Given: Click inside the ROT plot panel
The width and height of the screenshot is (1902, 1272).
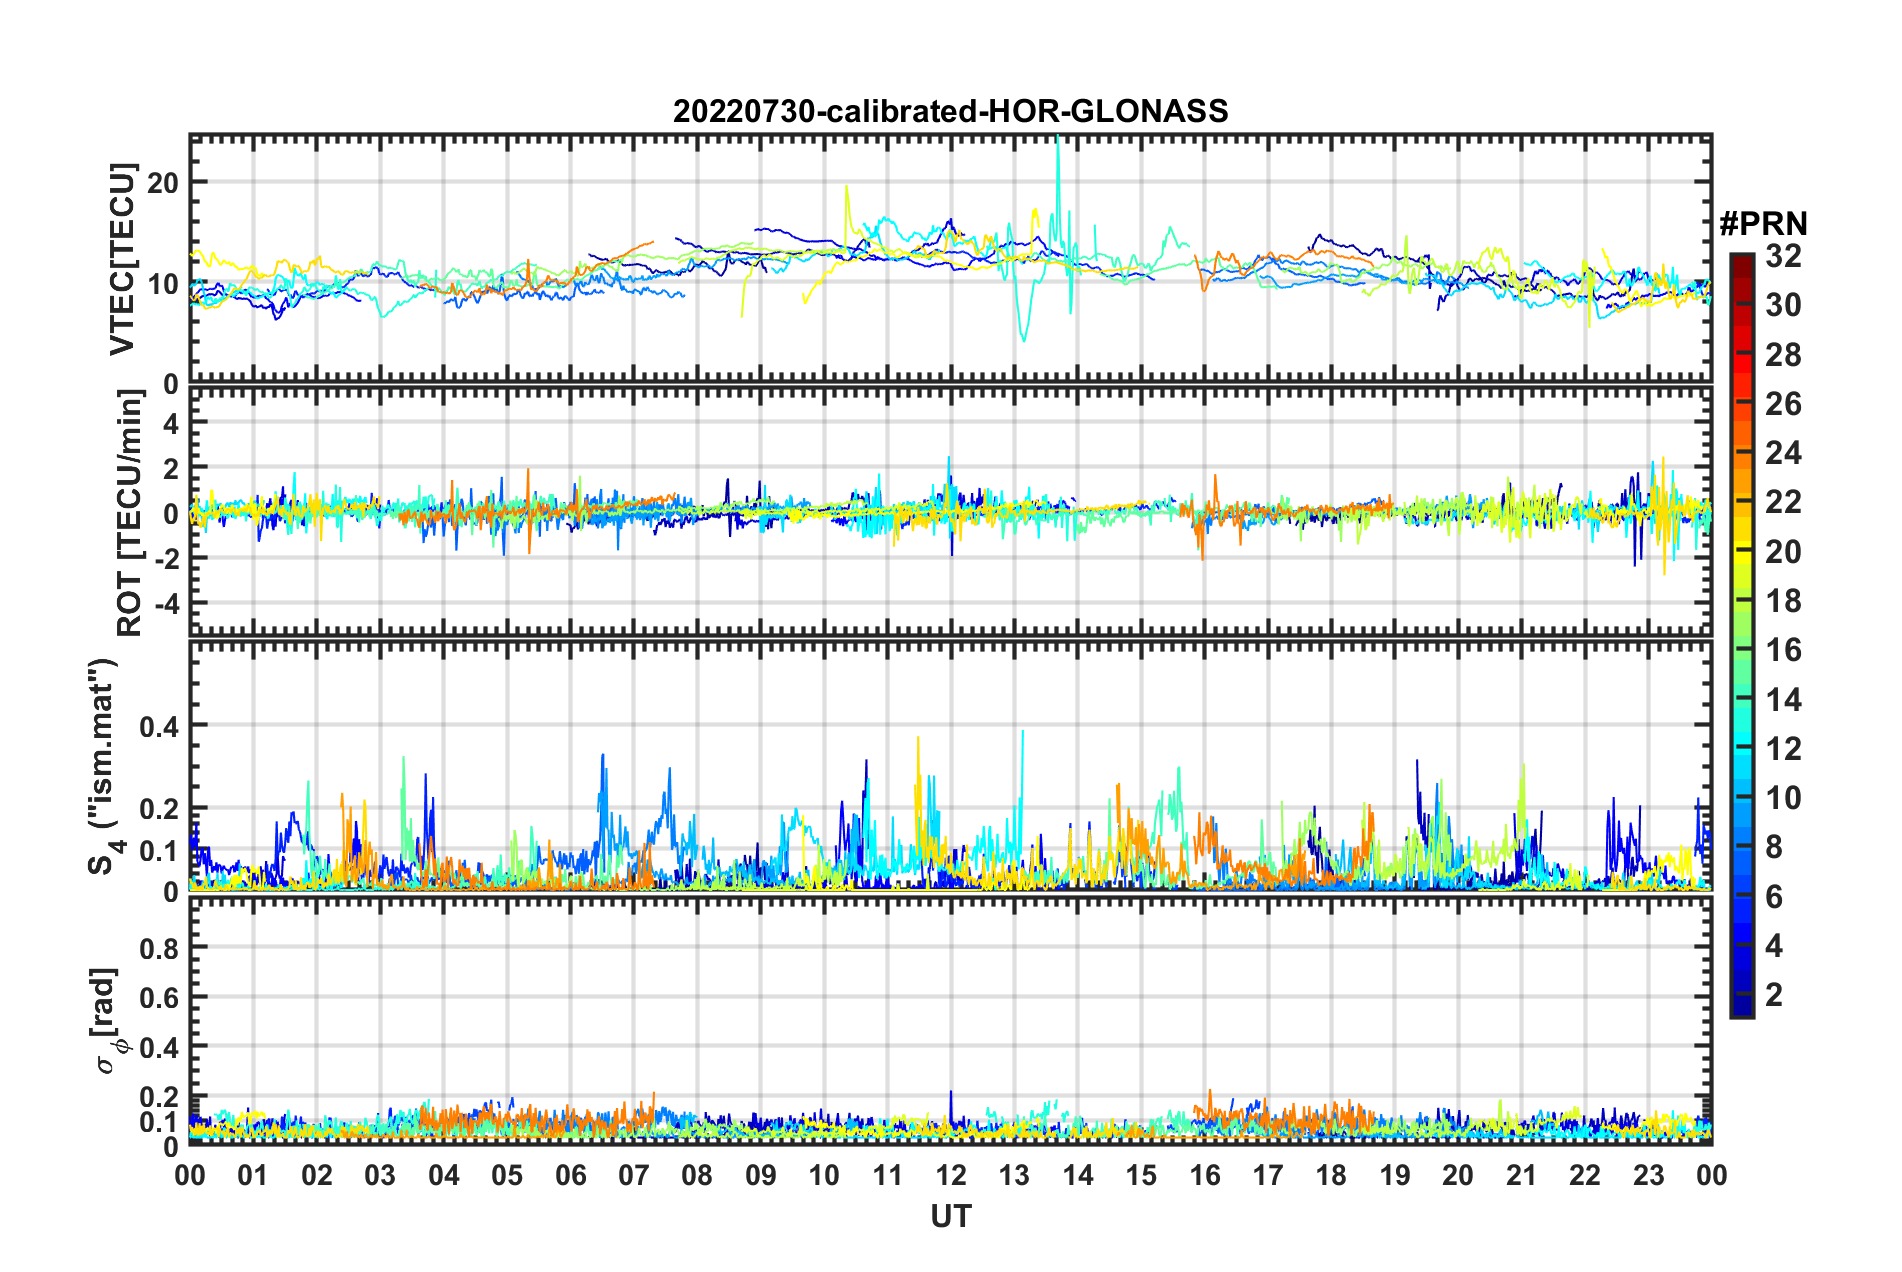Looking at the screenshot, I should [951, 512].
